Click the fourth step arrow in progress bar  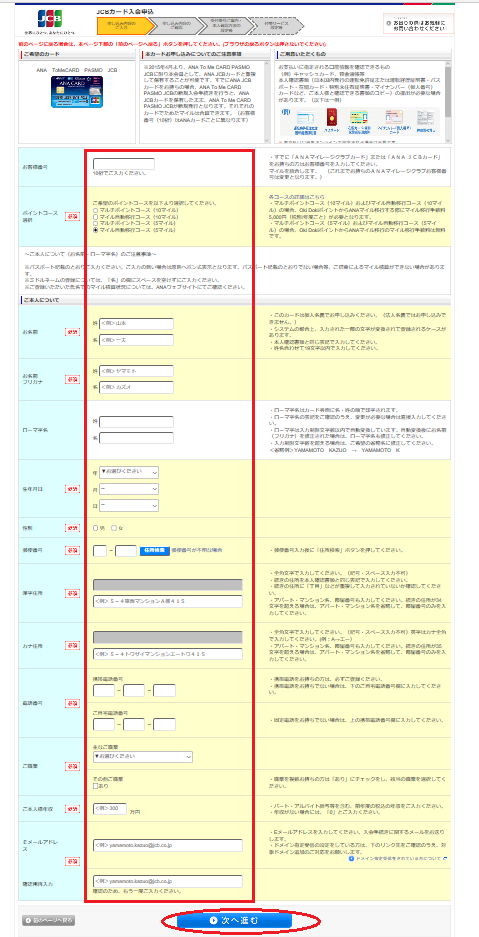(275, 24)
